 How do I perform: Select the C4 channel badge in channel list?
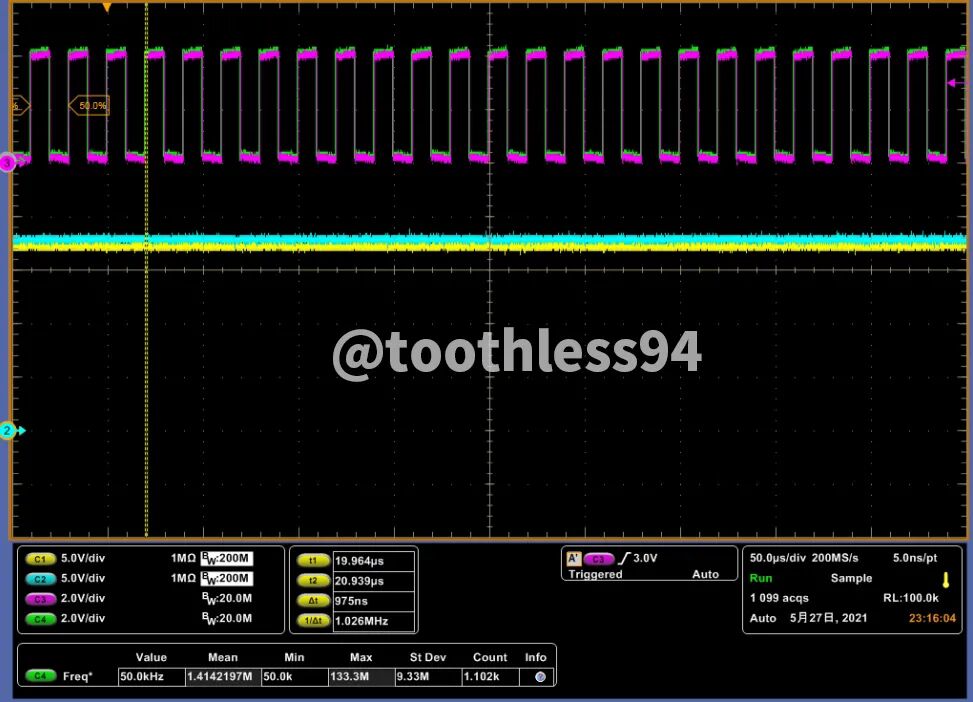40,619
